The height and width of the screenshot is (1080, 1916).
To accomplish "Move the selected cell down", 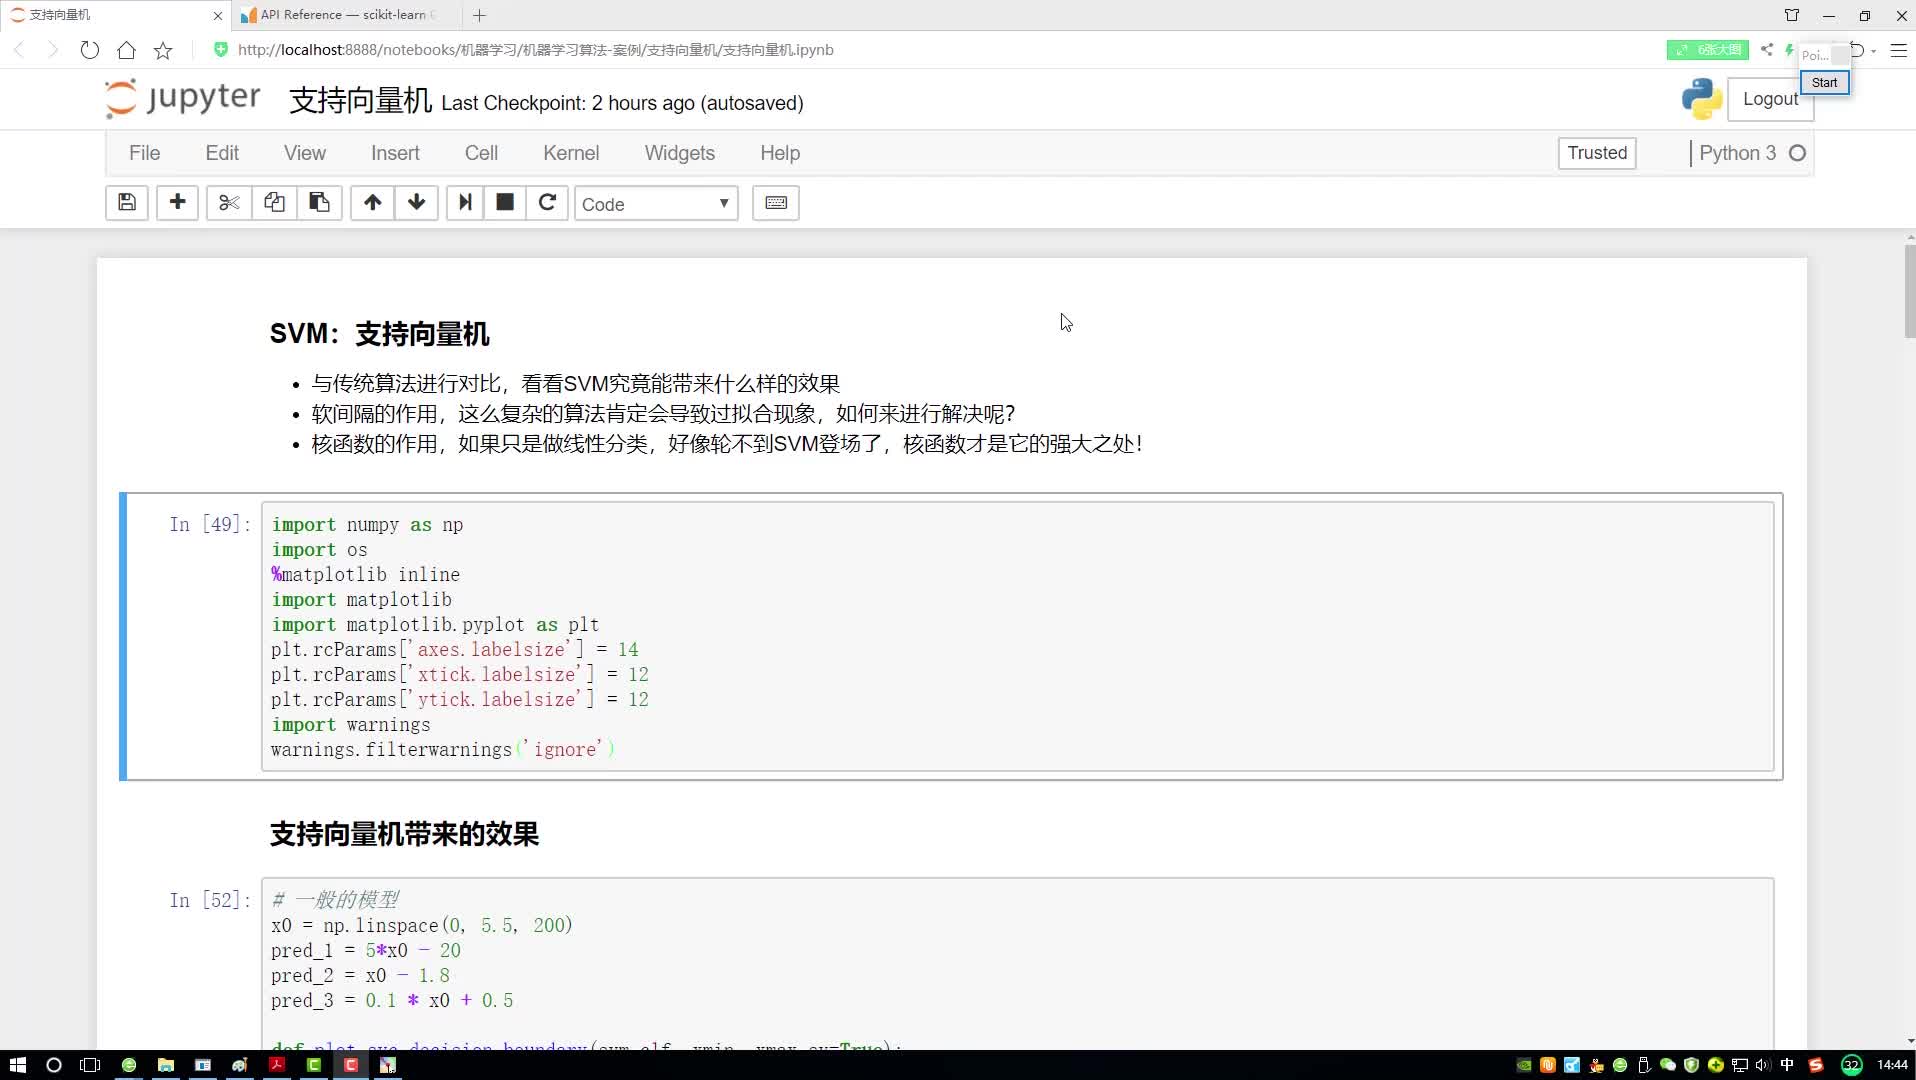I will (417, 203).
